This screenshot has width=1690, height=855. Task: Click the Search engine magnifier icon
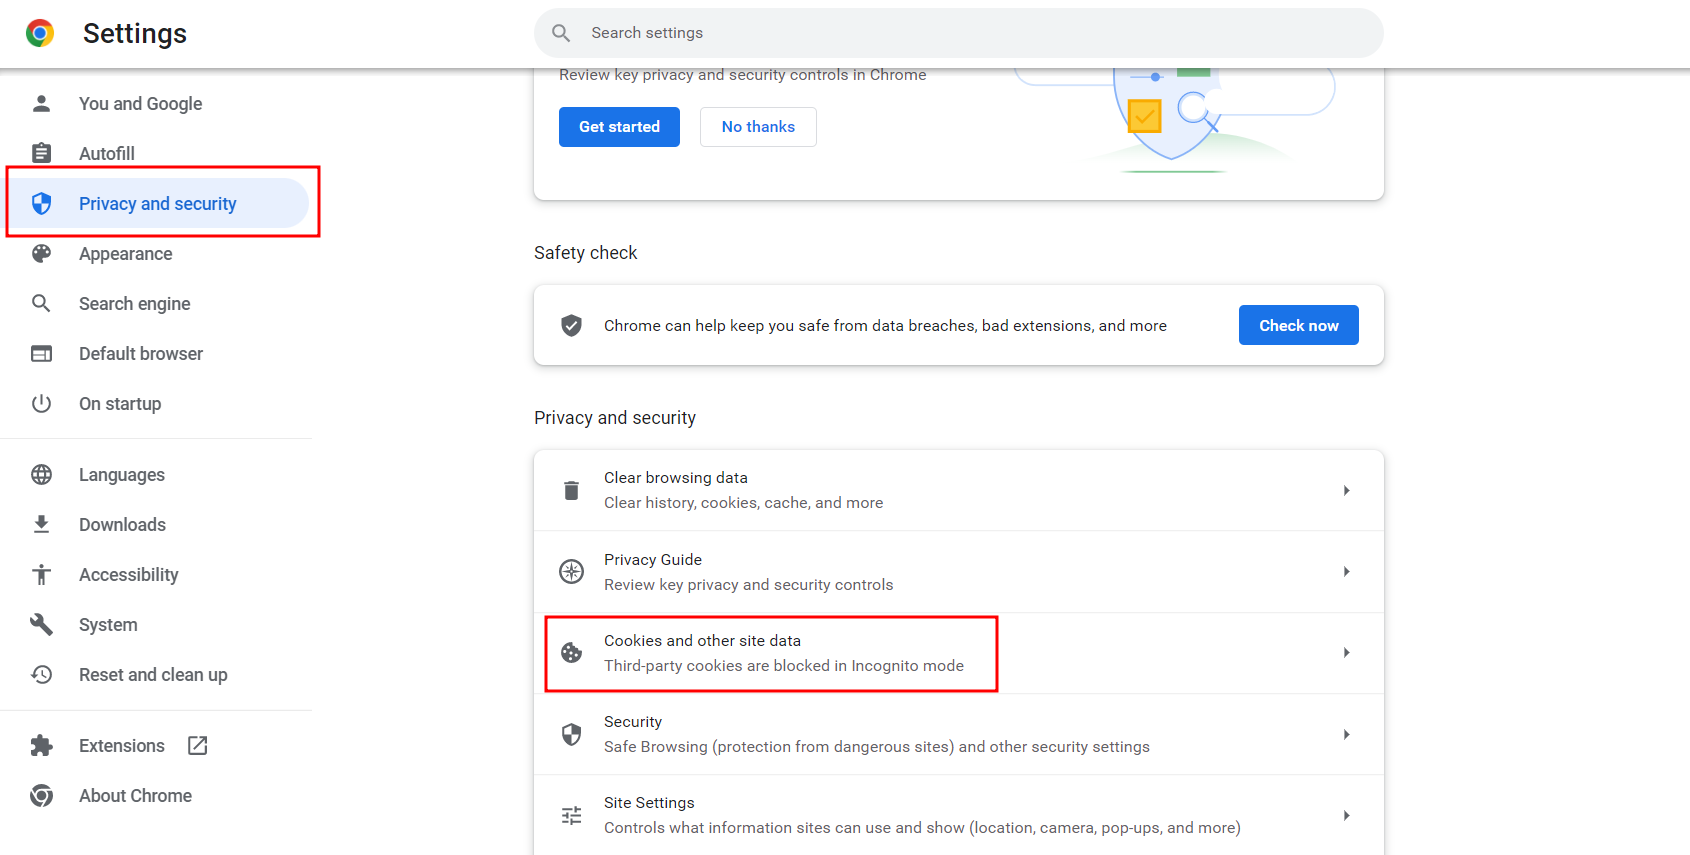point(41,303)
